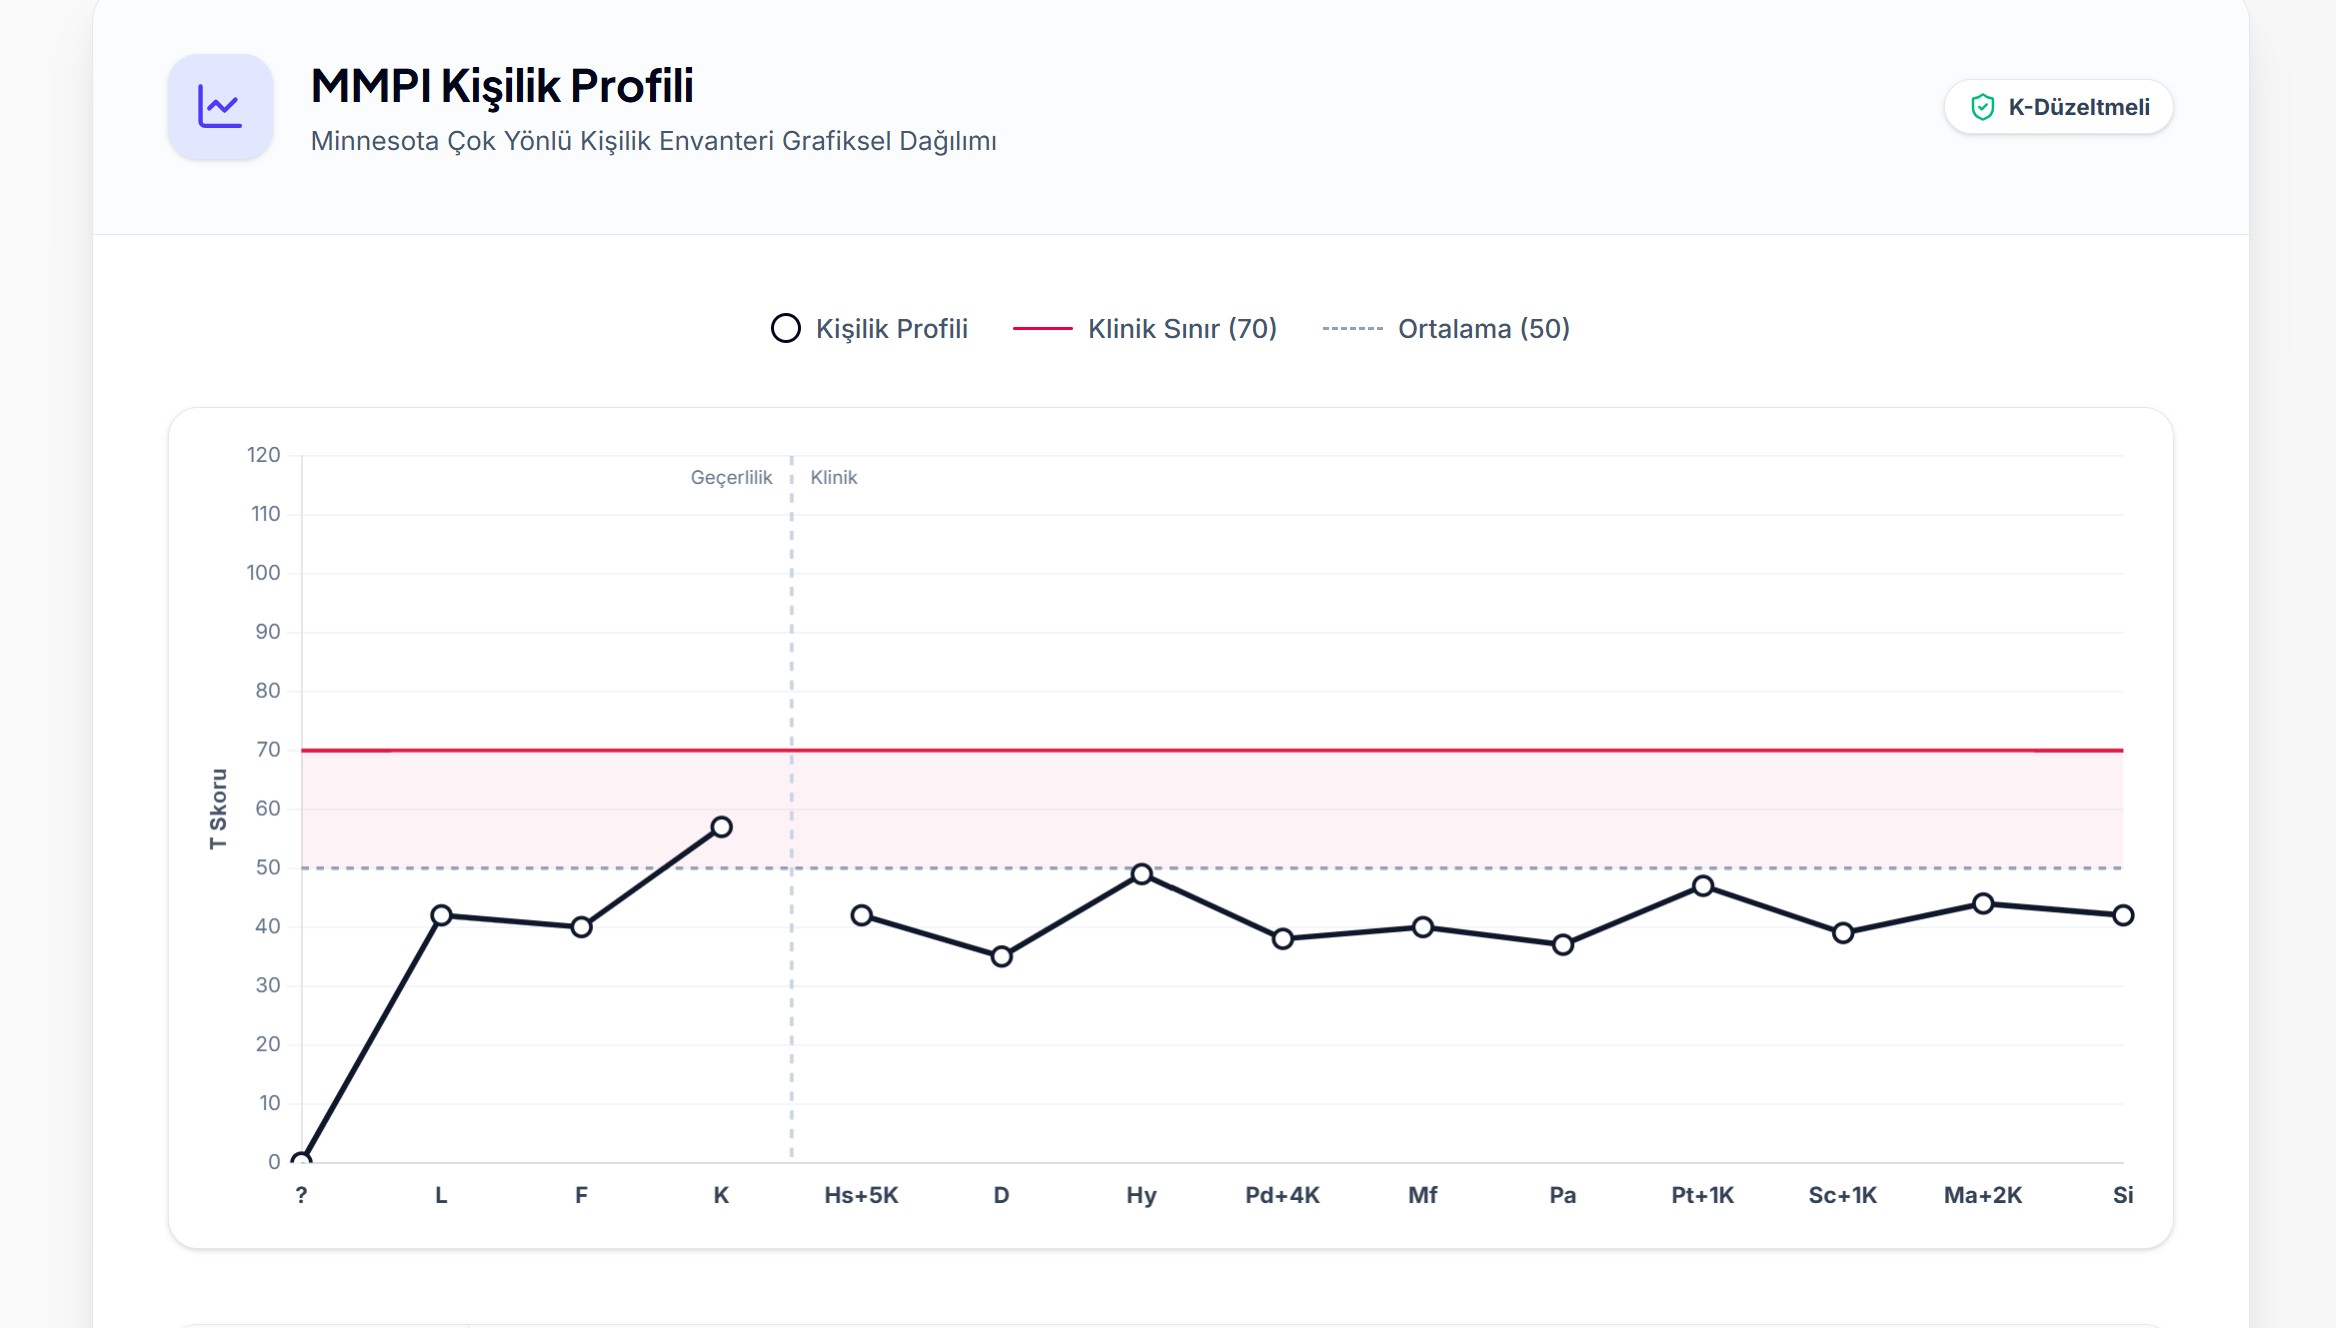Click the L scale data point
This screenshot has height=1328, width=2336.
coord(441,915)
